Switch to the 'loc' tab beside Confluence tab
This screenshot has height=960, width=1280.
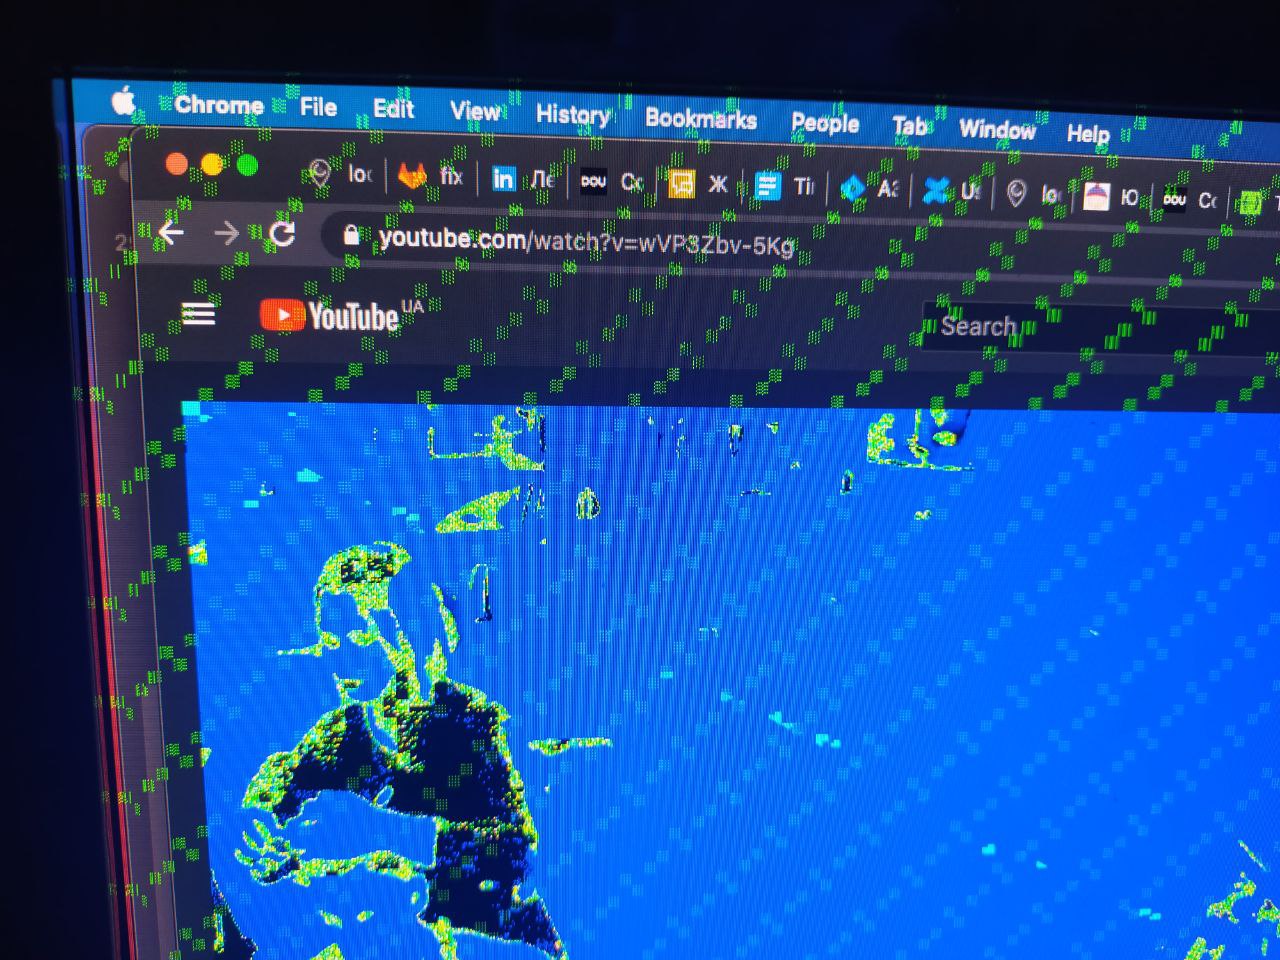tap(1034, 193)
